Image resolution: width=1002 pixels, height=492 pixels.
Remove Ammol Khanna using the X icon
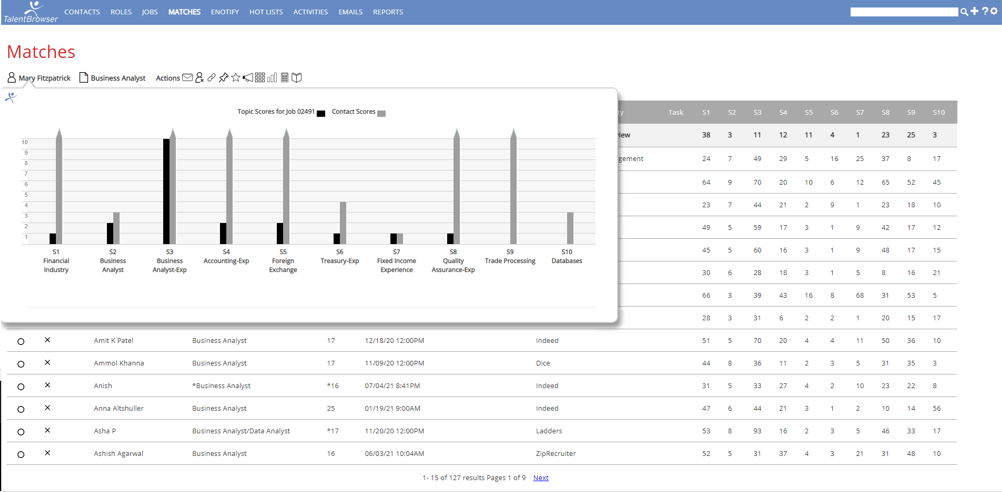click(x=47, y=363)
